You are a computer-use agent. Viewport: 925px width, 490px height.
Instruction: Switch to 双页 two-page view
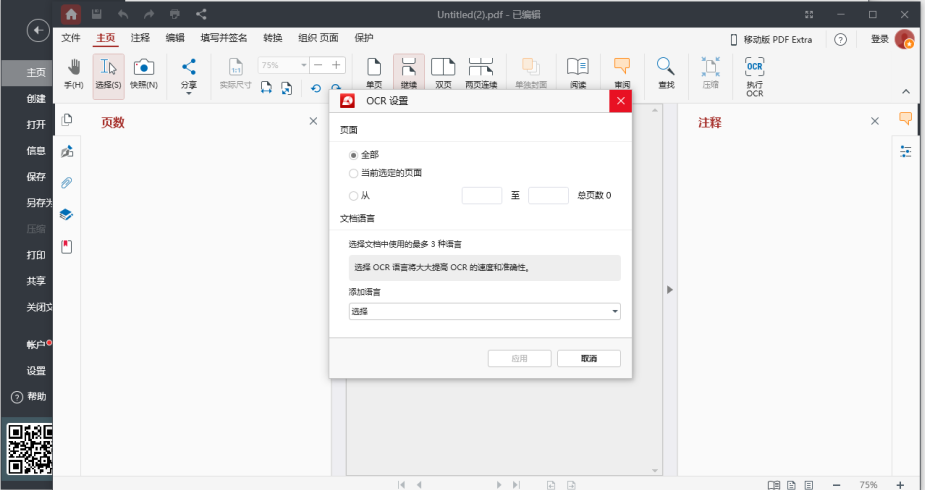(x=443, y=74)
